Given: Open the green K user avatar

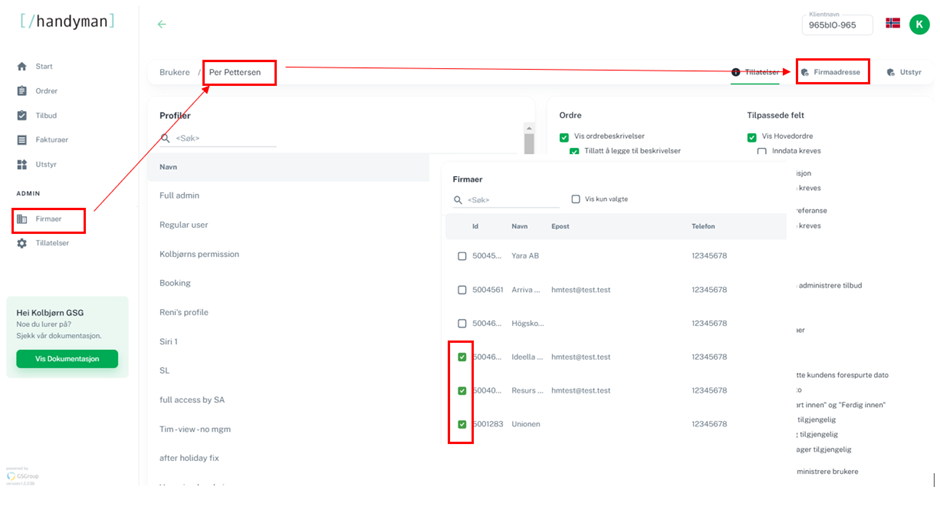Looking at the screenshot, I should pos(919,25).
